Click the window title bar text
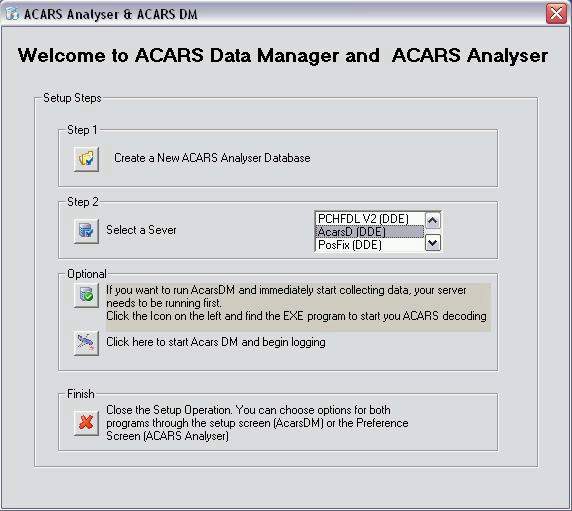This screenshot has height=511, width=572. (x=111, y=14)
